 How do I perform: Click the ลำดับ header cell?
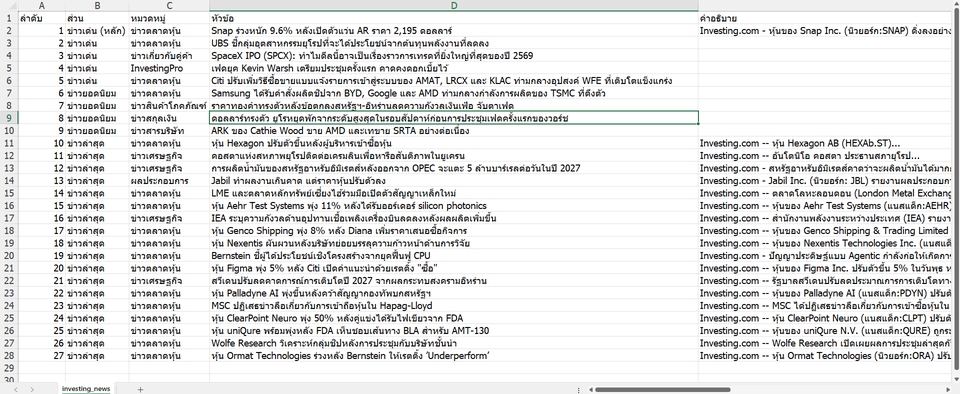[x=42, y=18]
